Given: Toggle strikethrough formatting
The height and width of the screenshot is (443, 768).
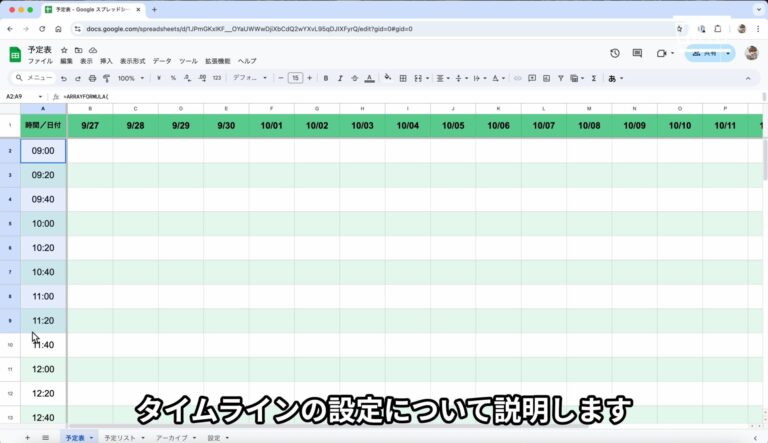Looking at the screenshot, I should [354, 78].
